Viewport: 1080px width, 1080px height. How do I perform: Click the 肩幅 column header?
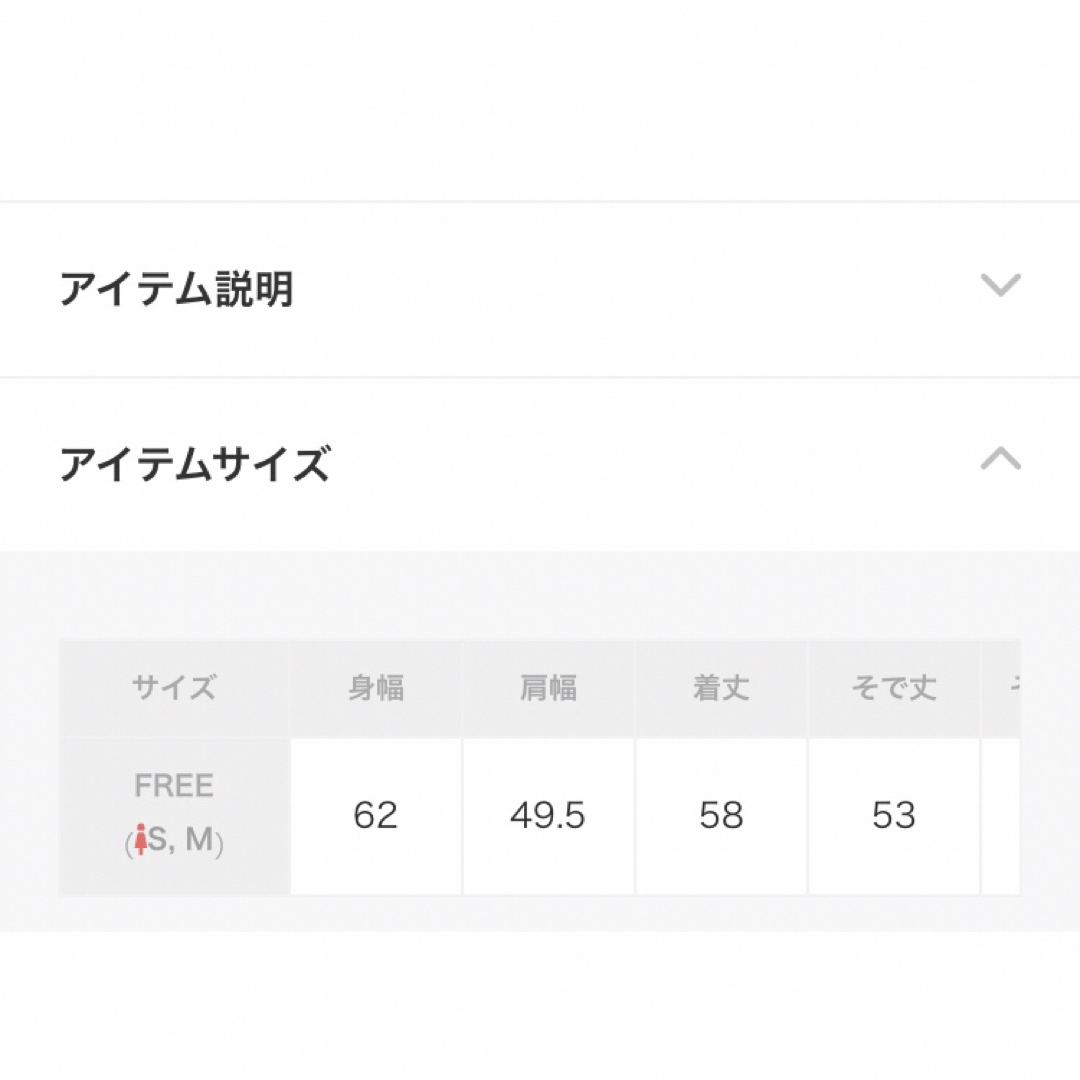(x=548, y=688)
